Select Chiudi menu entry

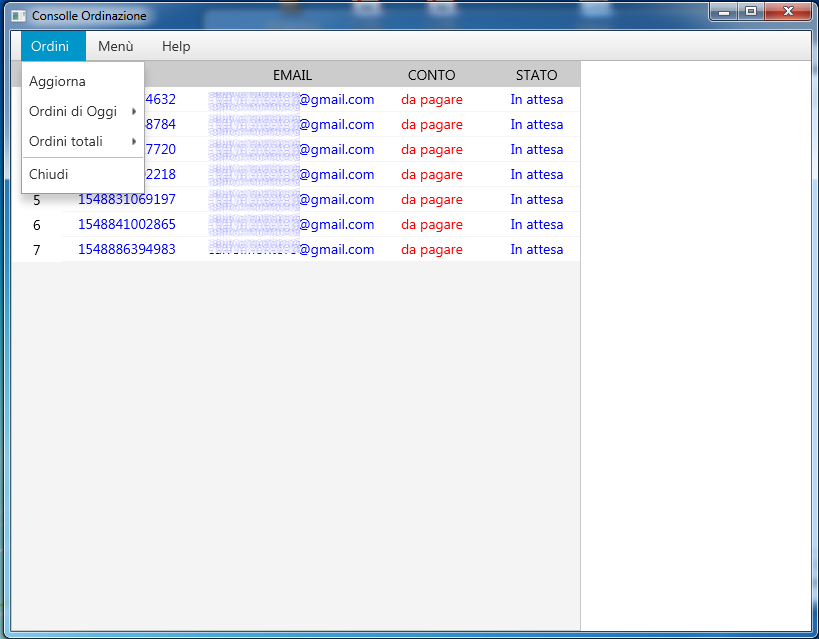[x=83, y=175]
